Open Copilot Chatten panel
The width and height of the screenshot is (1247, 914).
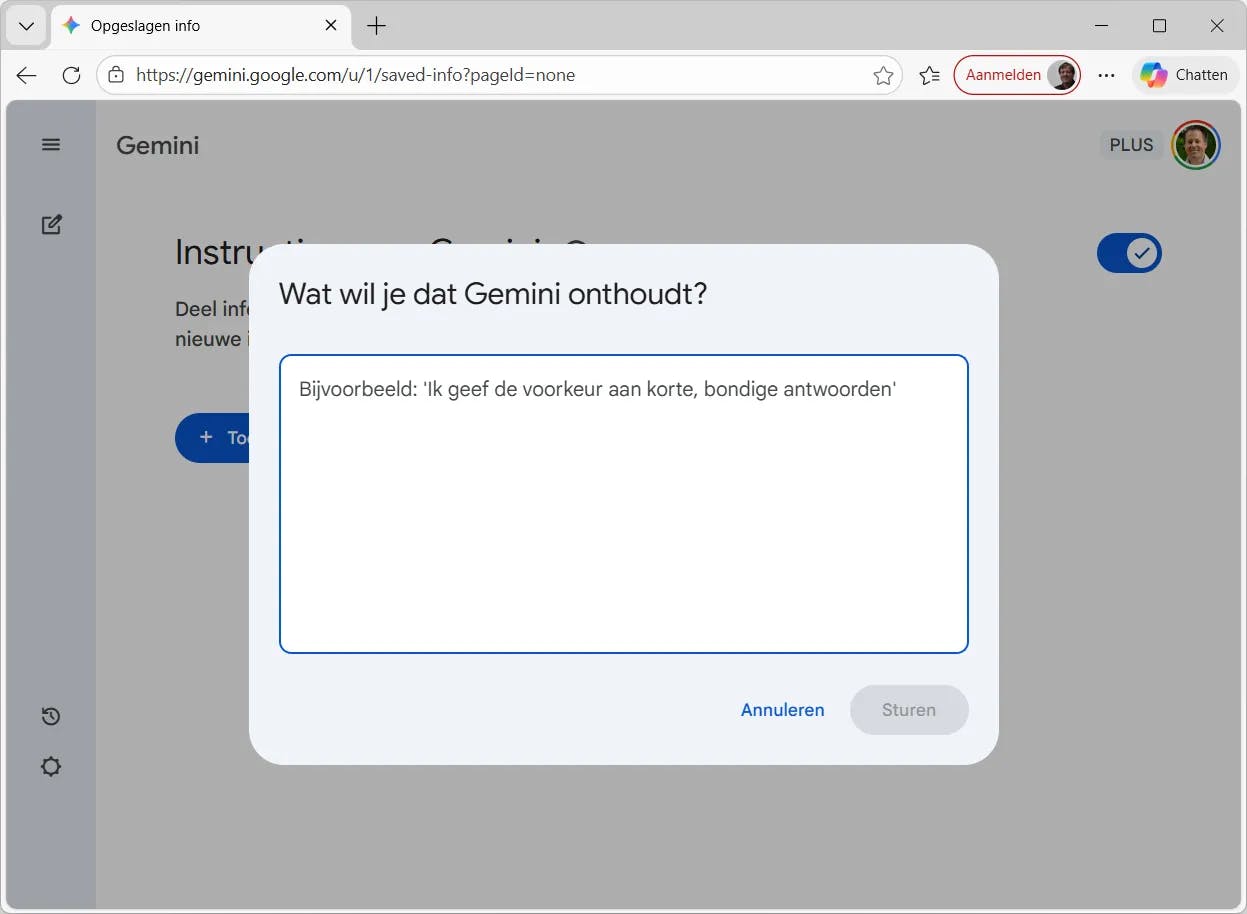tap(1184, 75)
